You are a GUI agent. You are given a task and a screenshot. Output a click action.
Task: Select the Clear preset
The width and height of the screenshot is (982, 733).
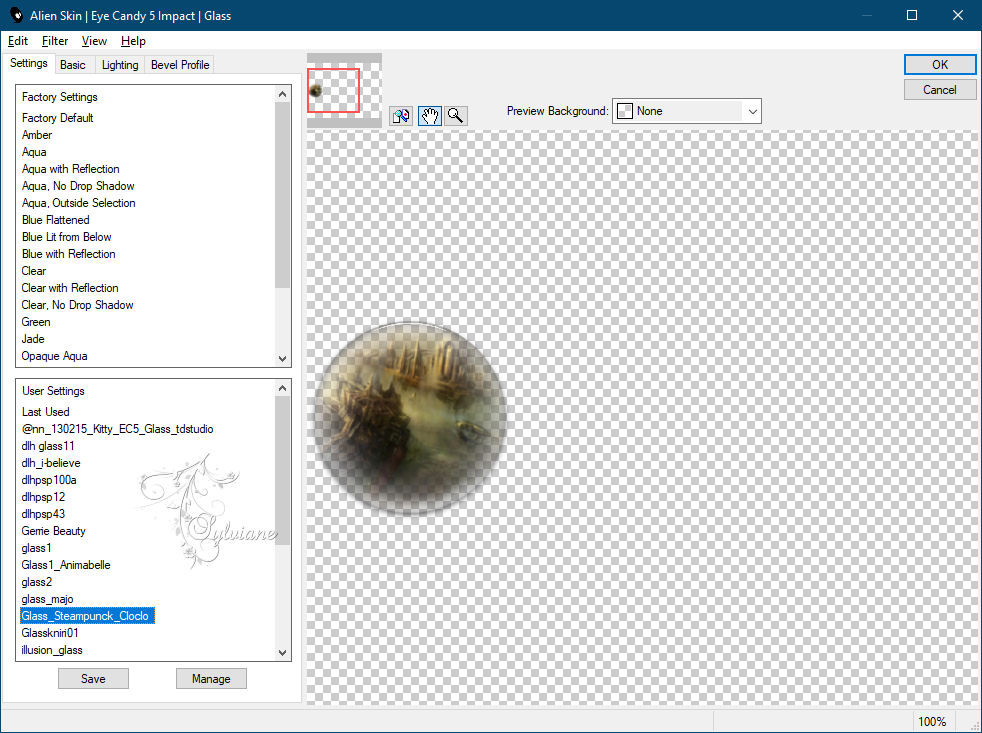click(34, 271)
